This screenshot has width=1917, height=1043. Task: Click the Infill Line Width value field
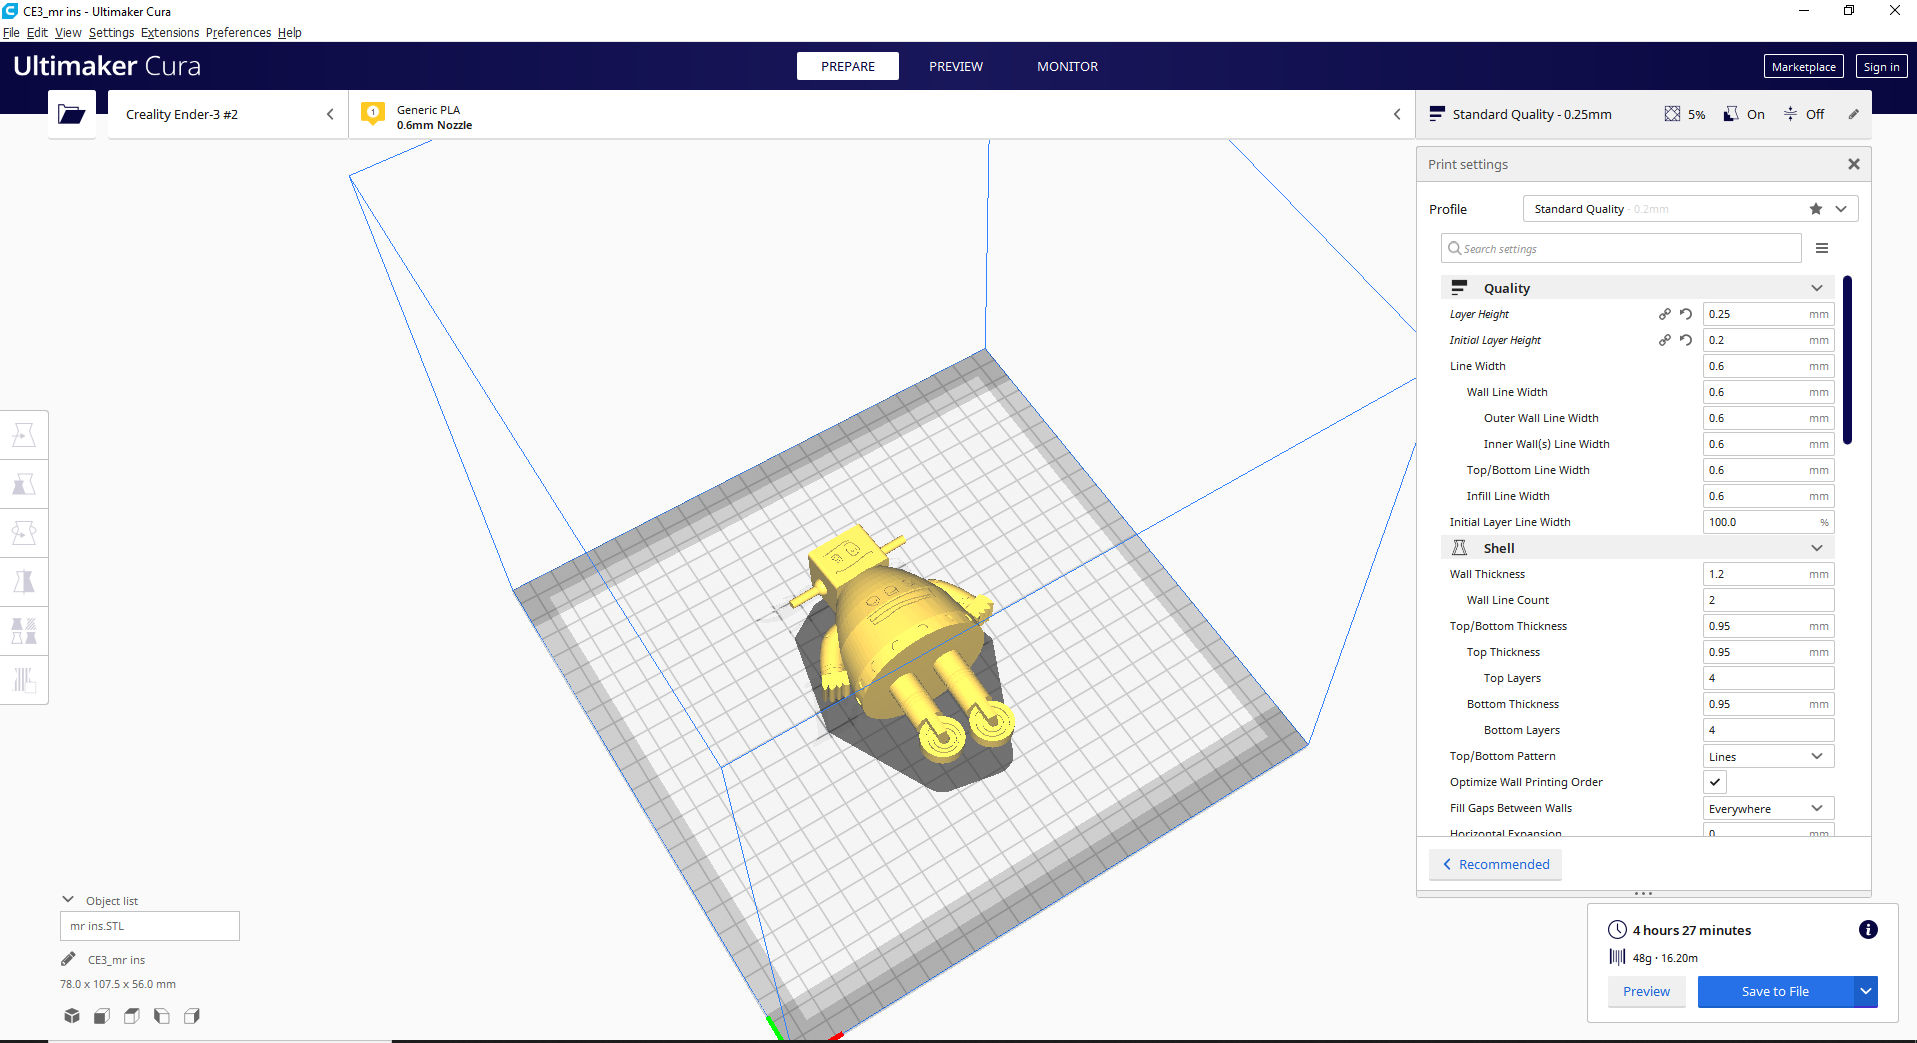pyautogui.click(x=1768, y=496)
